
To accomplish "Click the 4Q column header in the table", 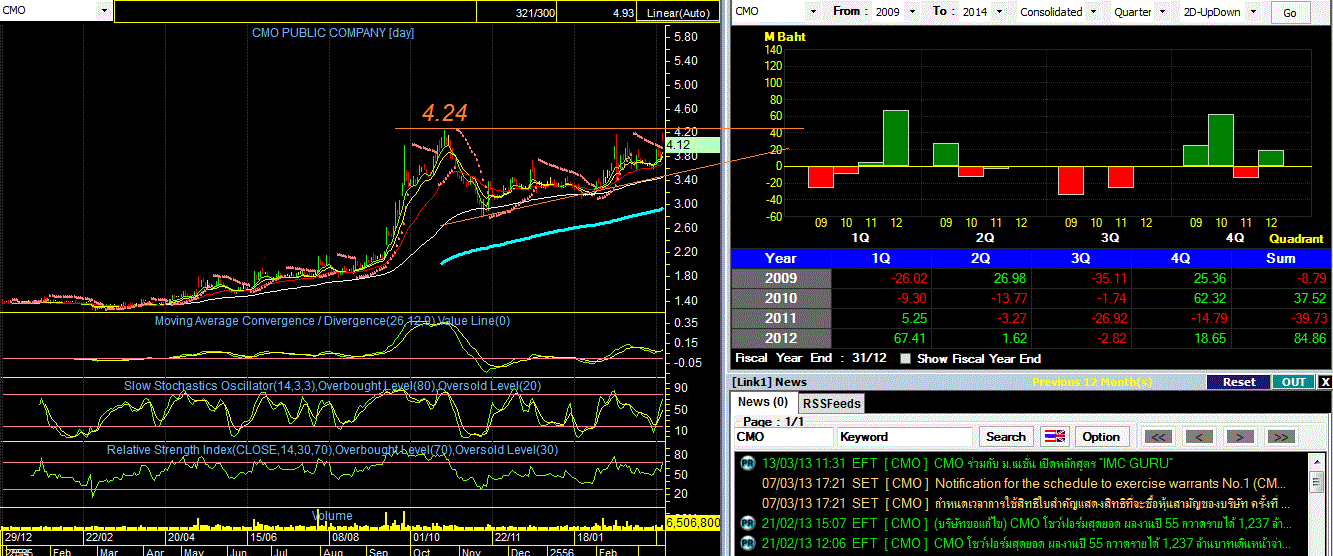I will point(1181,258).
